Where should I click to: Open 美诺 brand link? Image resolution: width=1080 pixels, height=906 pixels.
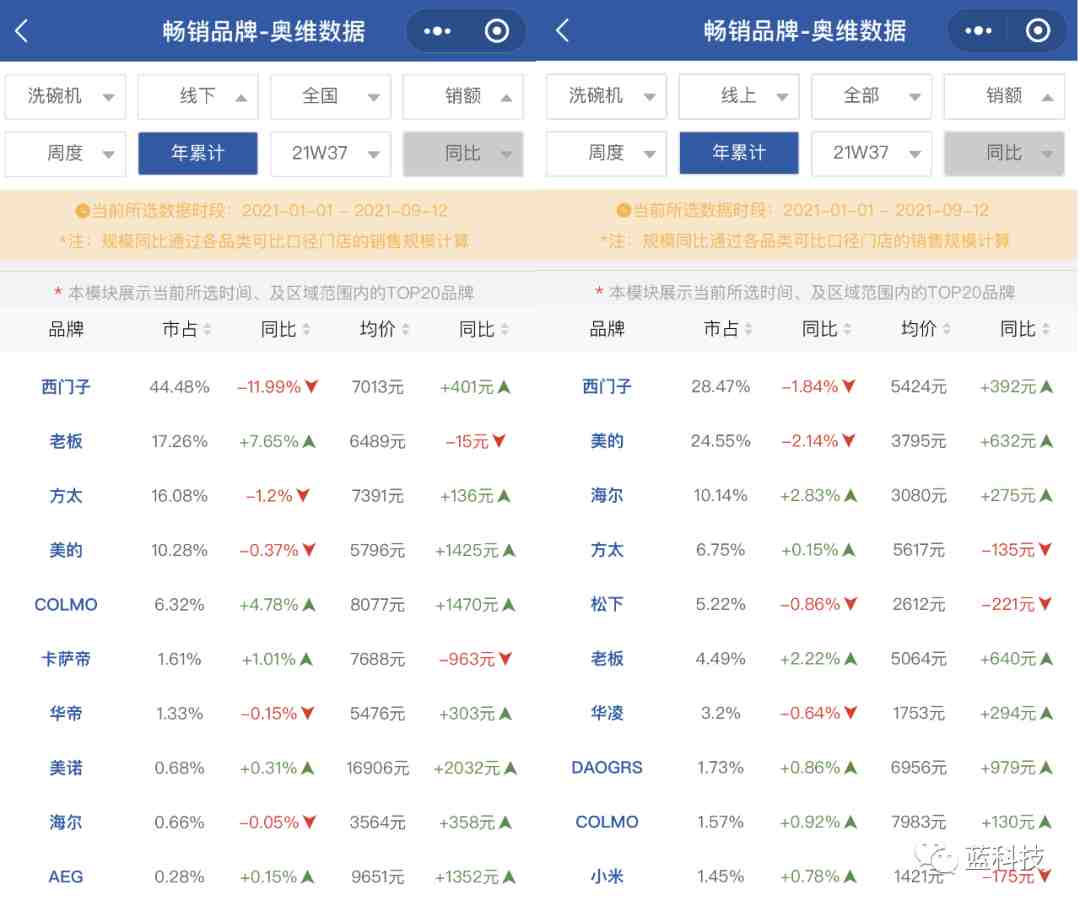tap(65, 768)
